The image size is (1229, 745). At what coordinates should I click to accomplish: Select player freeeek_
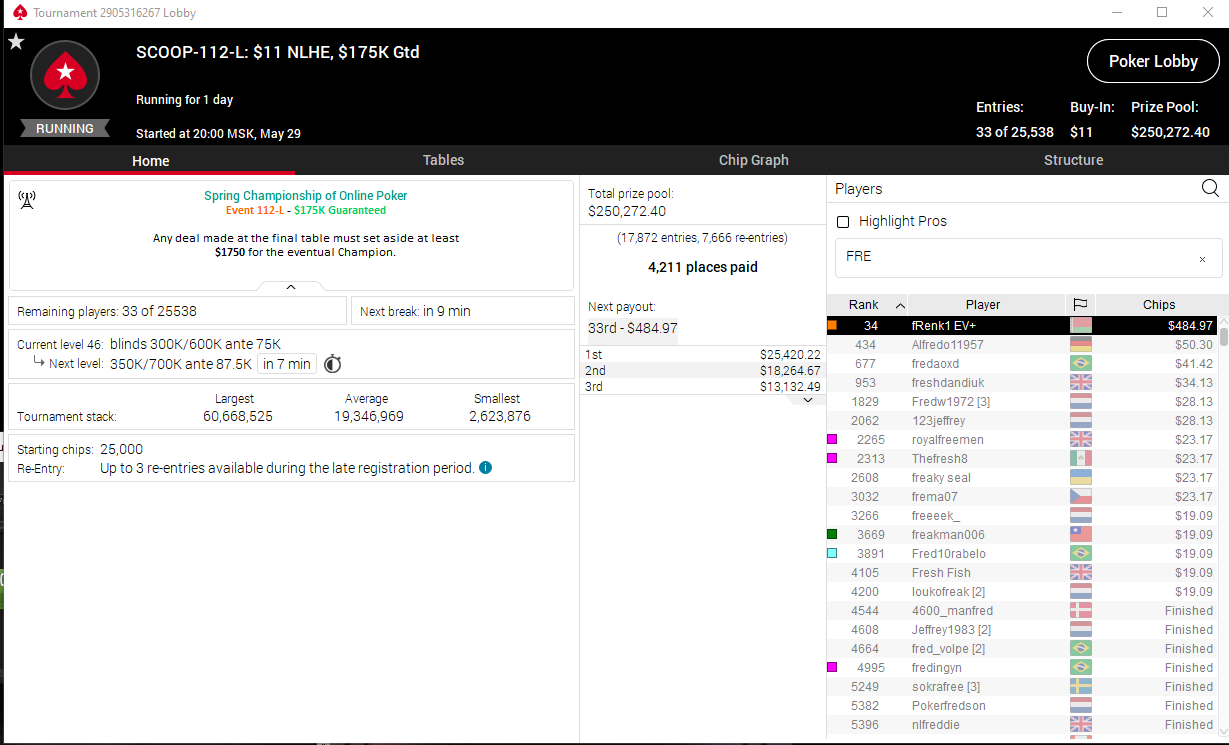[1021, 515]
